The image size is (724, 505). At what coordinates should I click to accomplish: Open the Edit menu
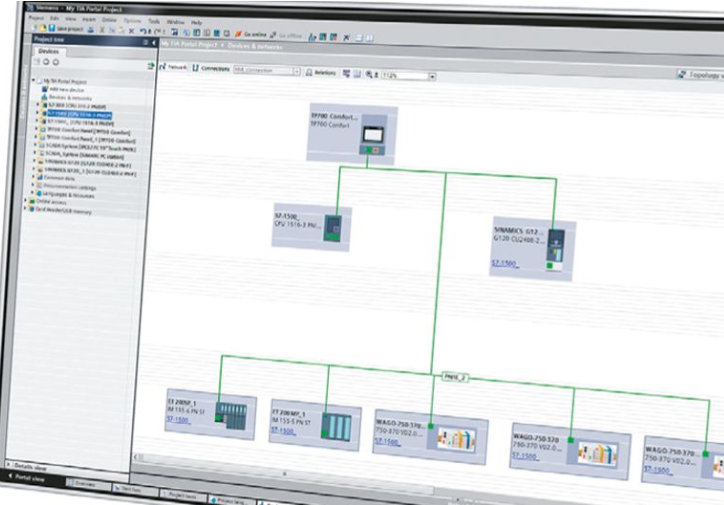tap(54, 18)
